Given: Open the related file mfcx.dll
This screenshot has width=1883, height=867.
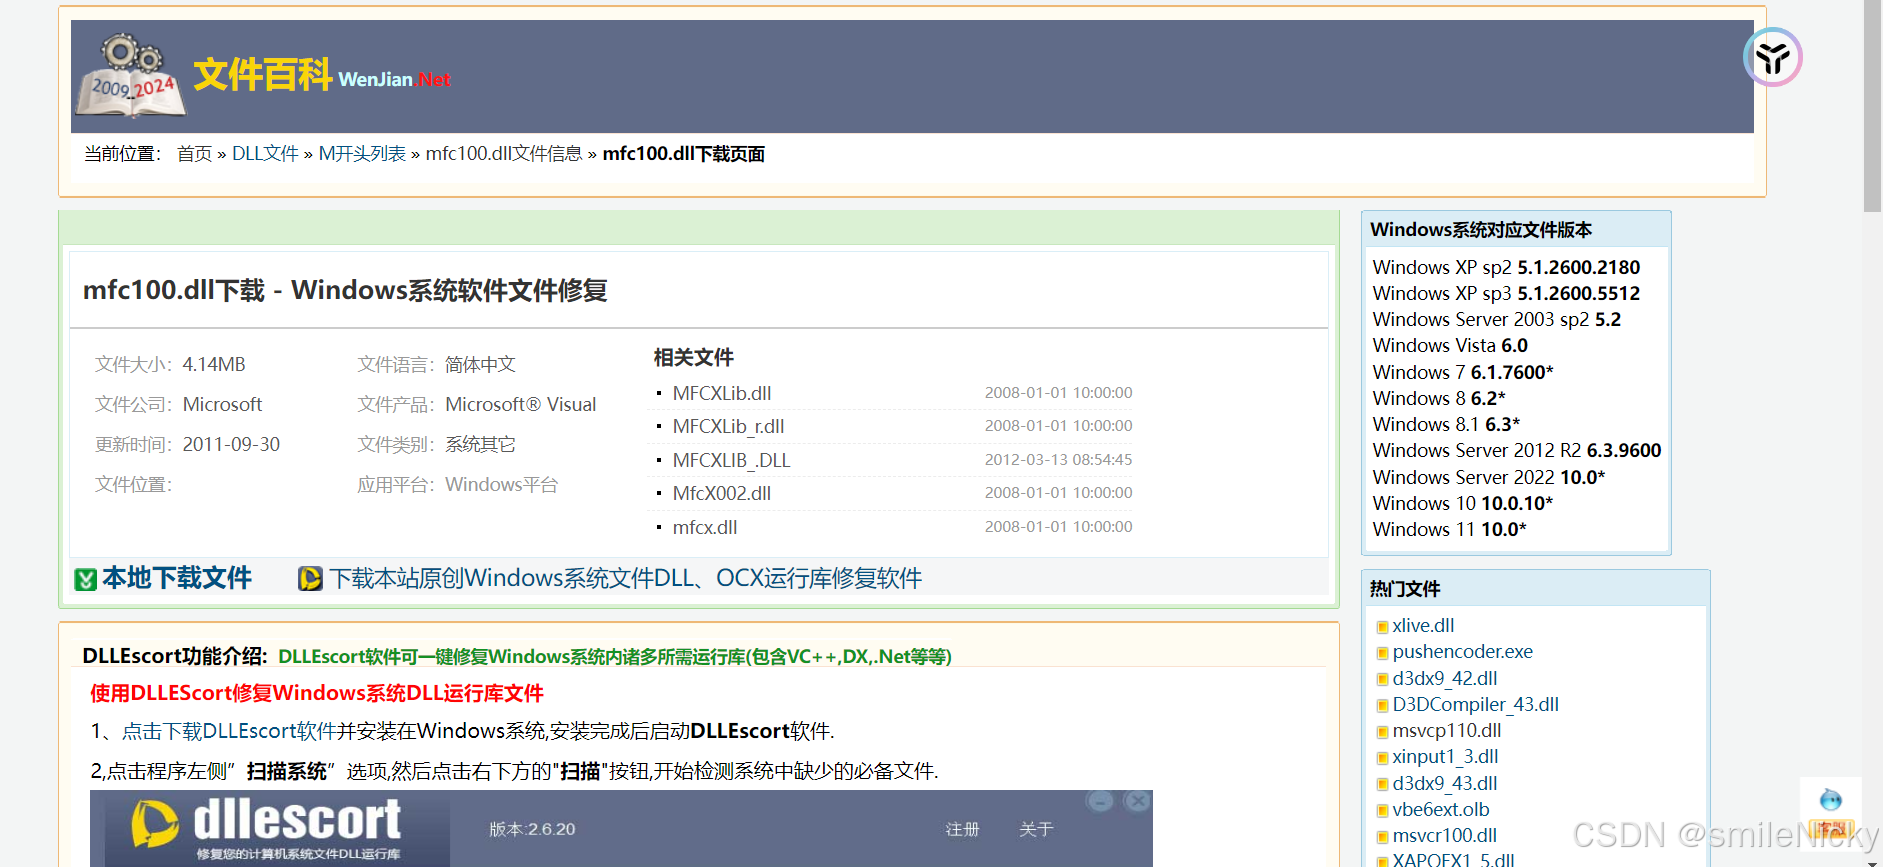Looking at the screenshot, I should pyautogui.click(x=705, y=527).
